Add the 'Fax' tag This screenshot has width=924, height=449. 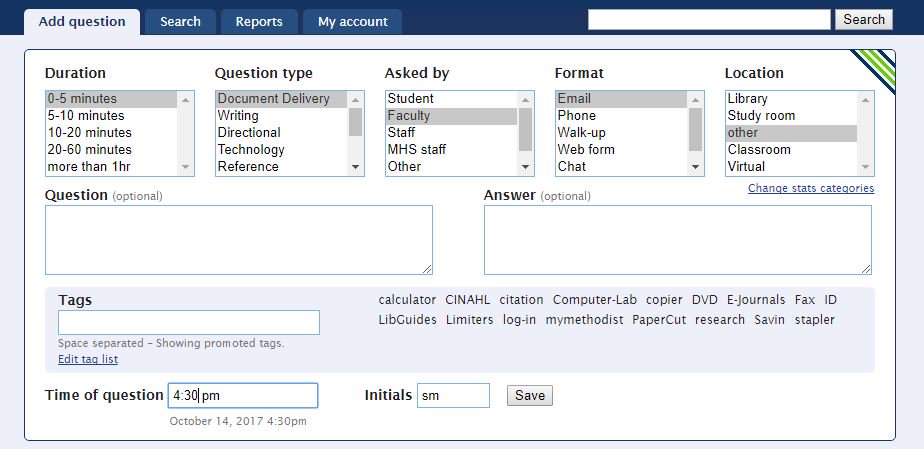(x=805, y=300)
